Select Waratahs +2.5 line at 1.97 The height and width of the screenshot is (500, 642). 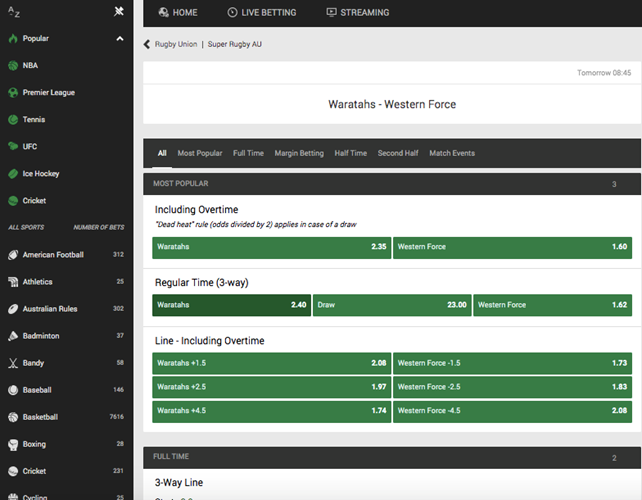click(271, 387)
